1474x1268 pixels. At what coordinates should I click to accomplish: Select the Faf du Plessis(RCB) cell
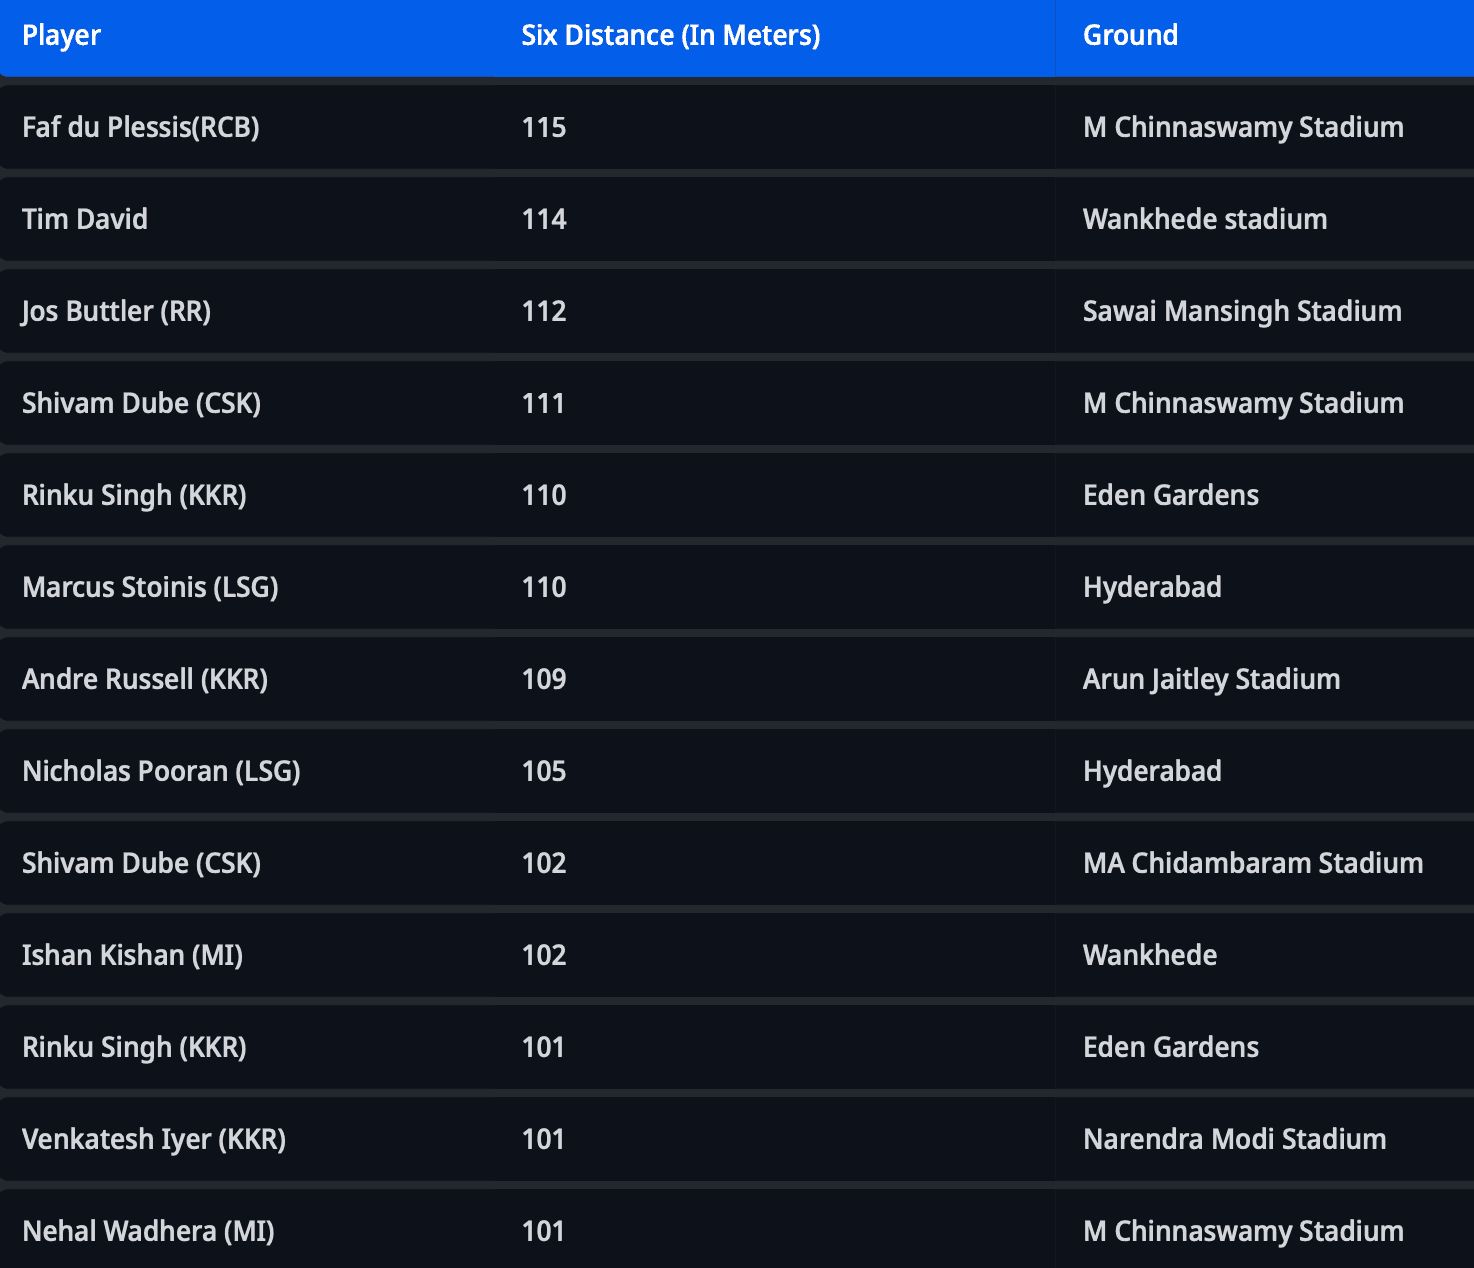141,128
